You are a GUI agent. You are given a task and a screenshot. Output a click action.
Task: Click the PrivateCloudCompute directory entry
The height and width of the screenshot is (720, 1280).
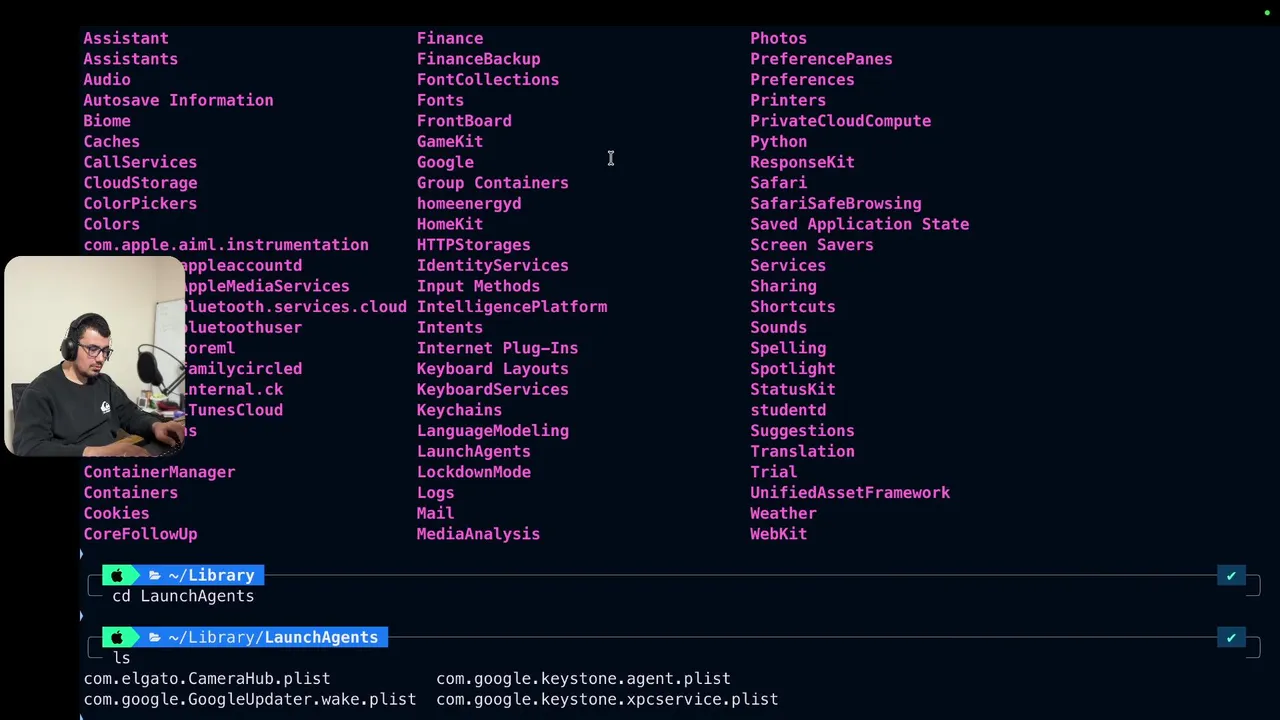pyautogui.click(x=840, y=121)
